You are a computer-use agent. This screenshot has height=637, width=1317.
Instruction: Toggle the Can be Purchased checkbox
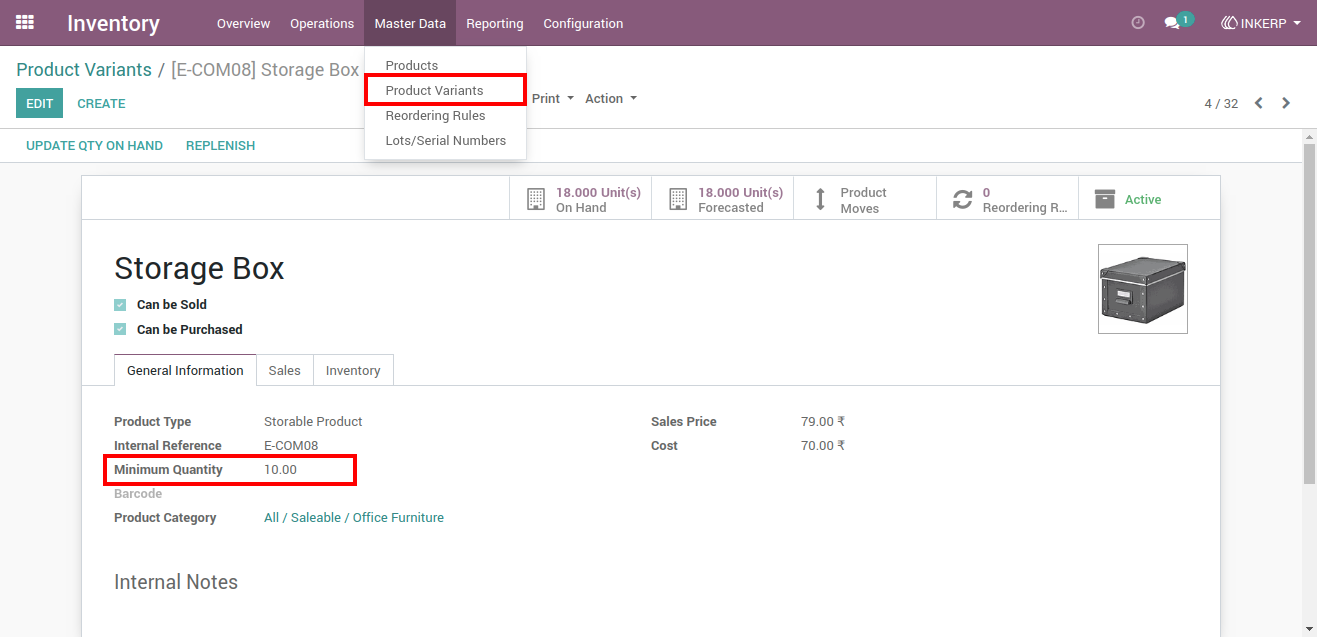coord(120,330)
